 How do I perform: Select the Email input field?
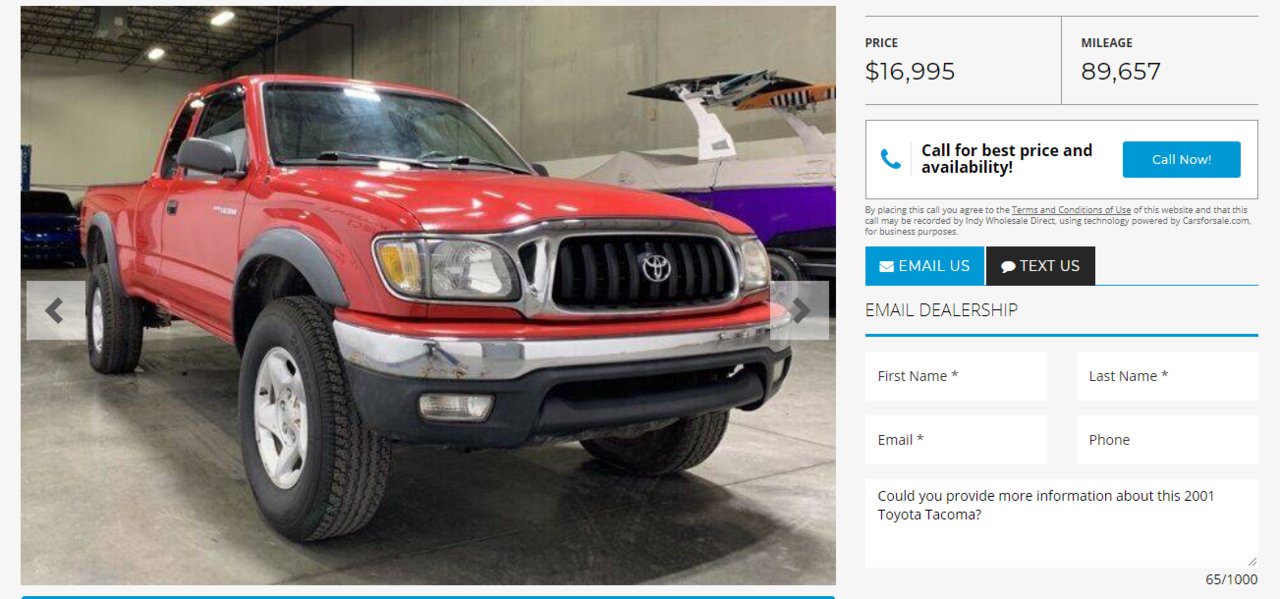956,440
